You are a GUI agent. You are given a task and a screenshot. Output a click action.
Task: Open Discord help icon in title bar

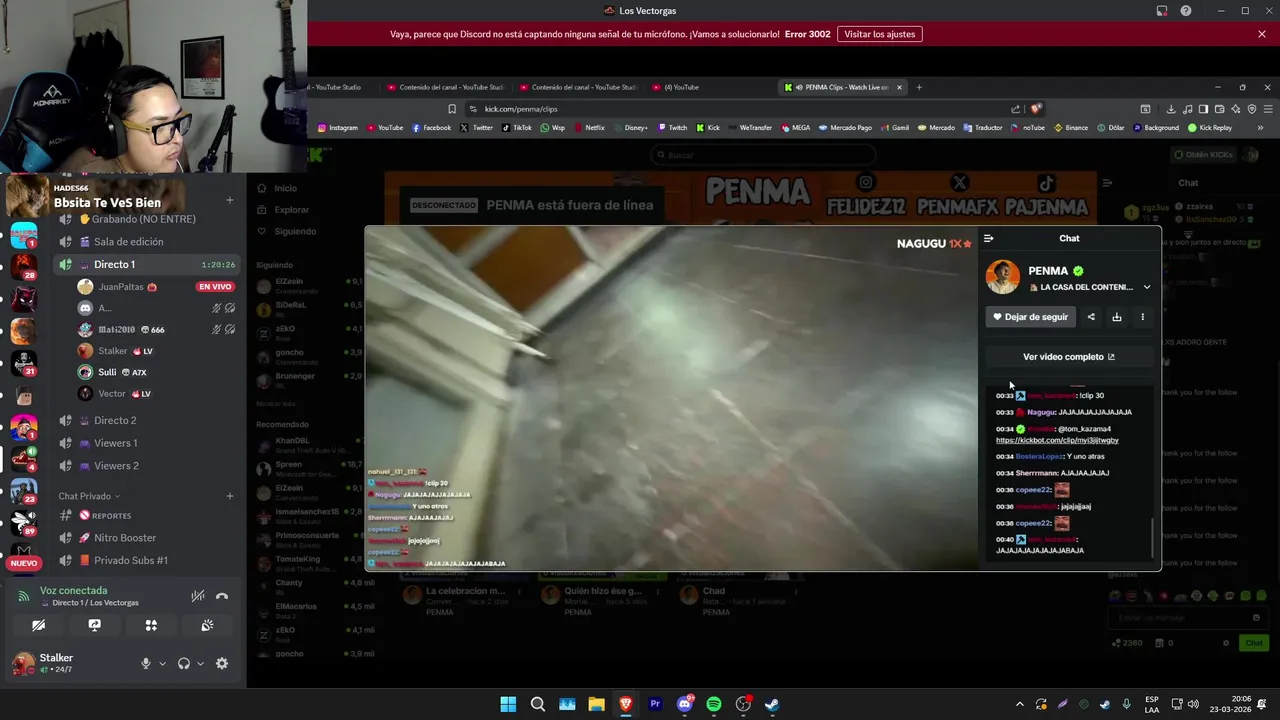[1186, 11]
